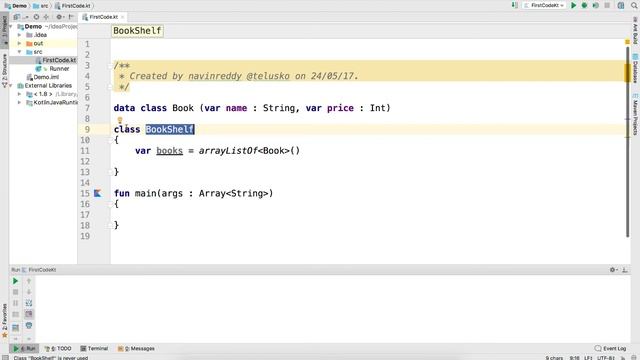Open the Maven Projects side tab
The image size is (640, 360).
click(x=635, y=114)
